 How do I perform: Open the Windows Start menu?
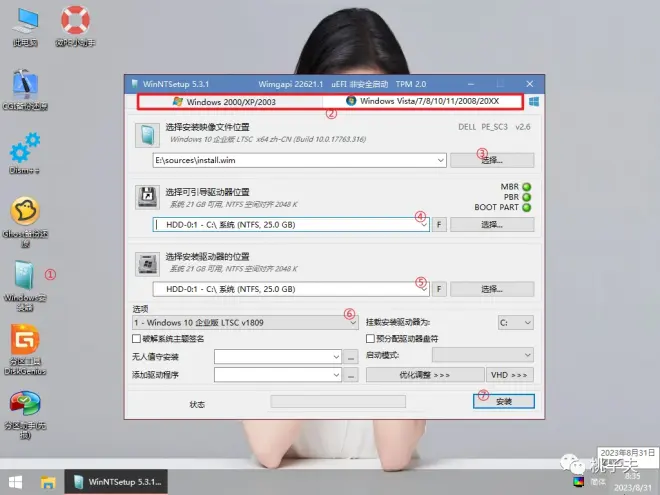(16, 482)
